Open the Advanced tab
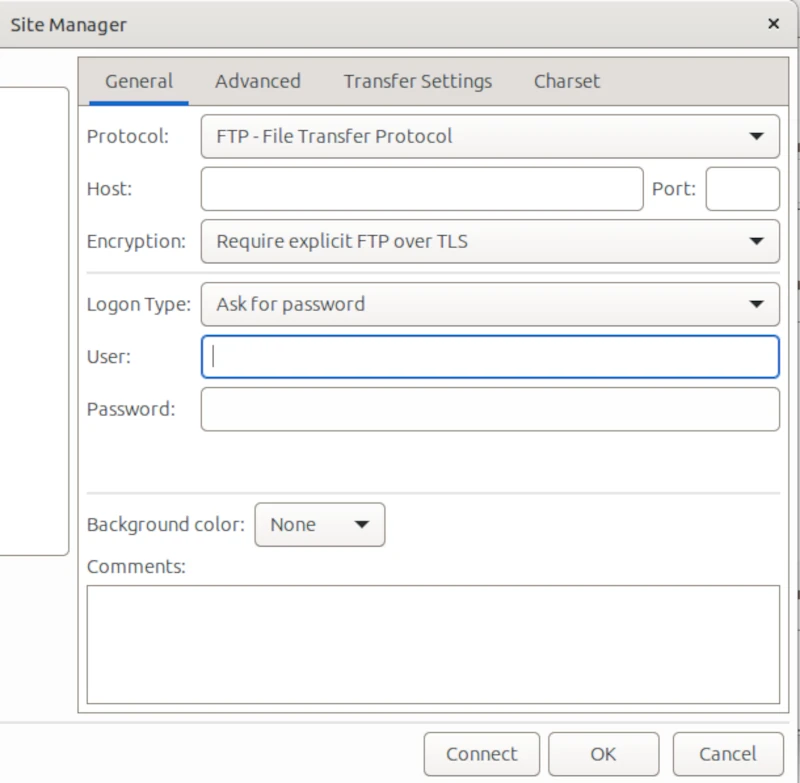 257,82
